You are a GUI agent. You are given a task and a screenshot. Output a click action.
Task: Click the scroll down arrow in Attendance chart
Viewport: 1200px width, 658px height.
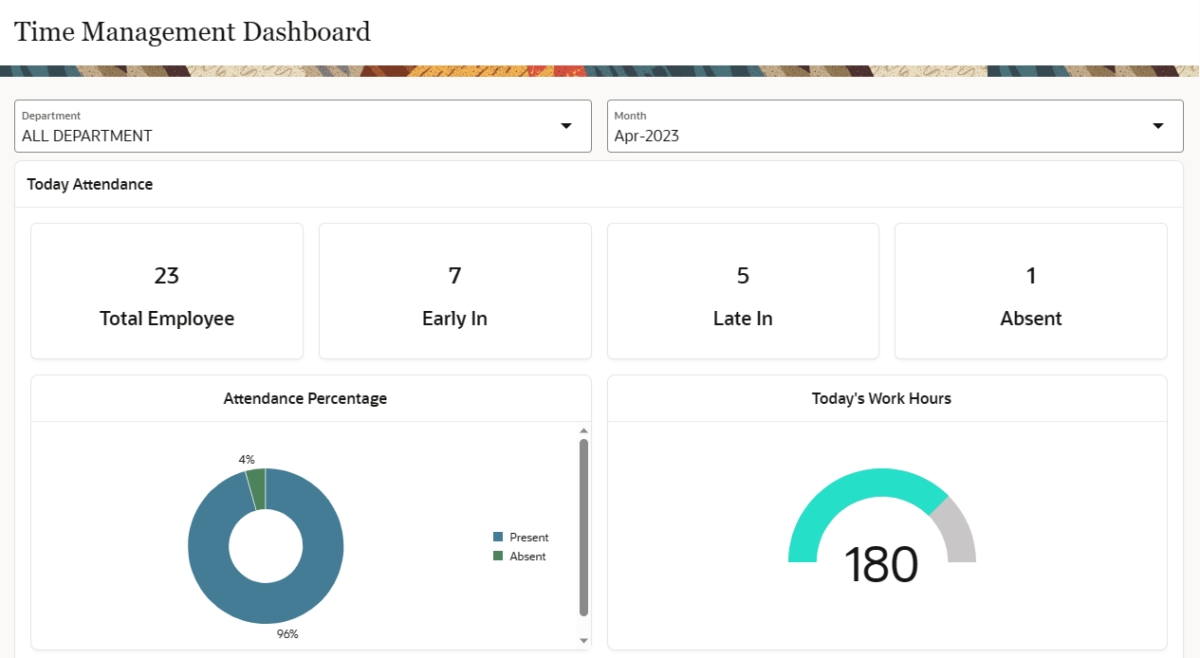(584, 640)
